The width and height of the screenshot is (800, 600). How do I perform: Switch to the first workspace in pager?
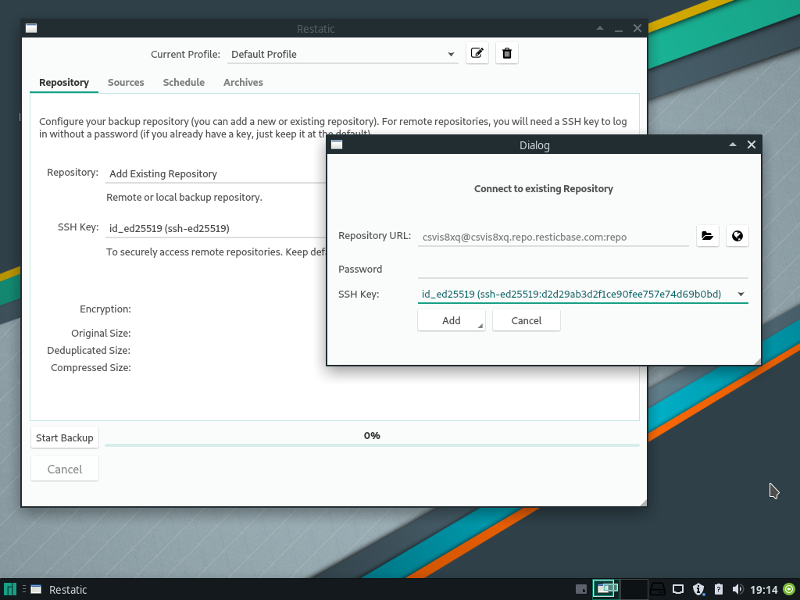pyautogui.click(x=606, y=589)
